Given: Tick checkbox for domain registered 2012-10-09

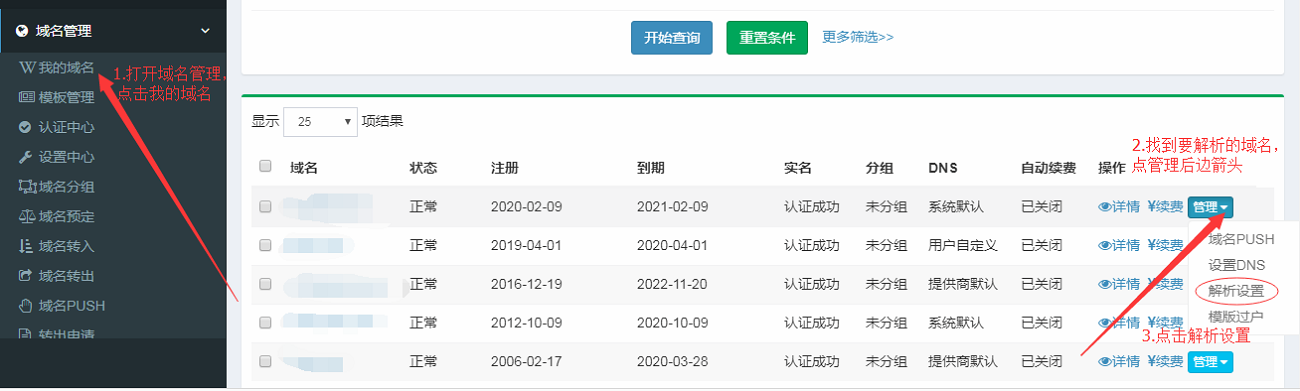Looking at the screenshot, I should [x=265, y=322].
